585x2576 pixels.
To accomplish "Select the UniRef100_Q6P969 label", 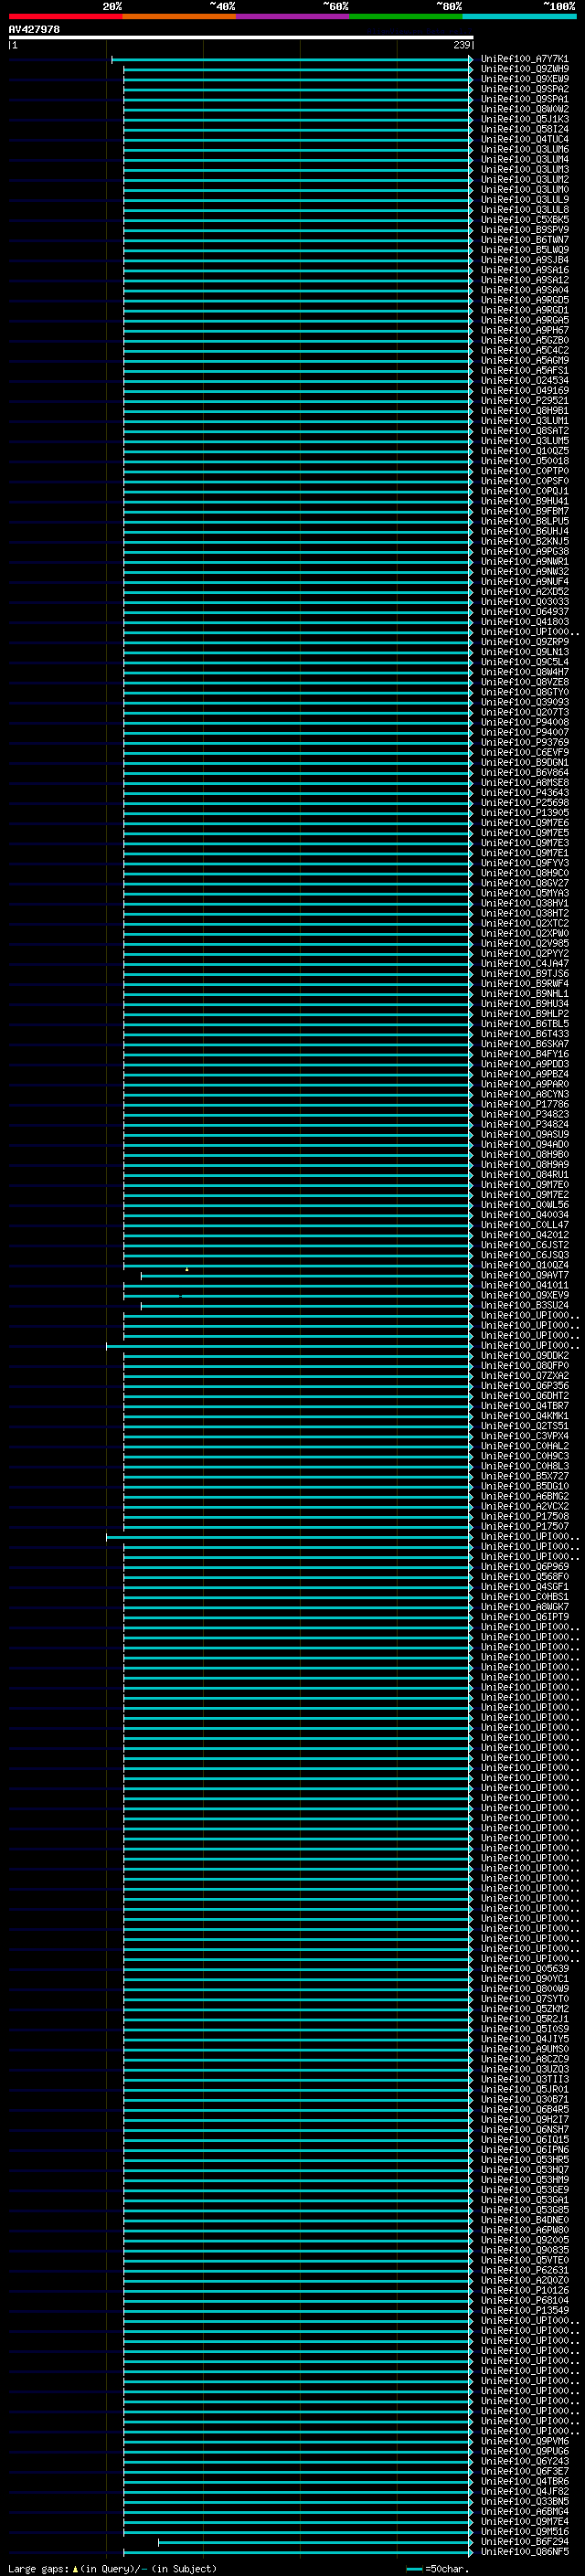I will coord(524,1567).
